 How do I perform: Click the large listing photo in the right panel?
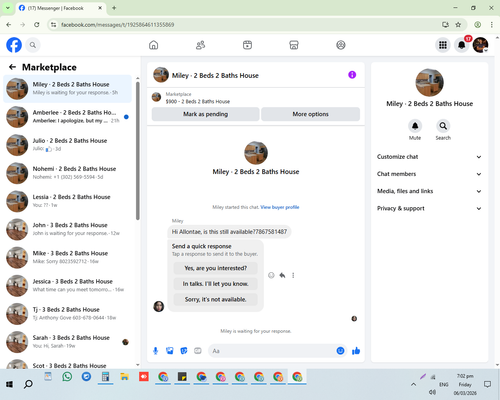pyautogui.click(x=429, y=83)
